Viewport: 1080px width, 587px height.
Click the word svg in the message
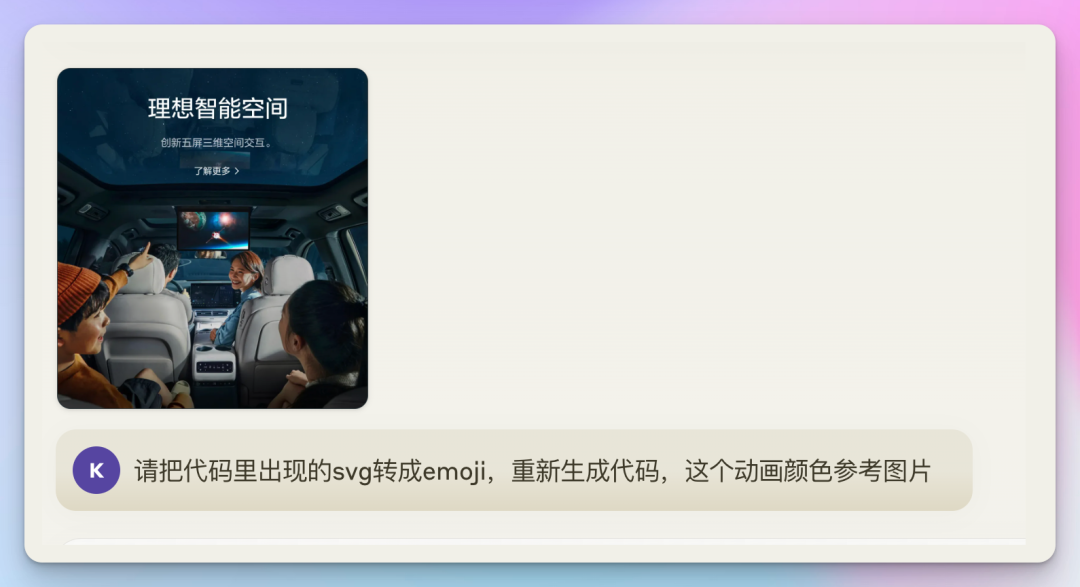[352, 473]
